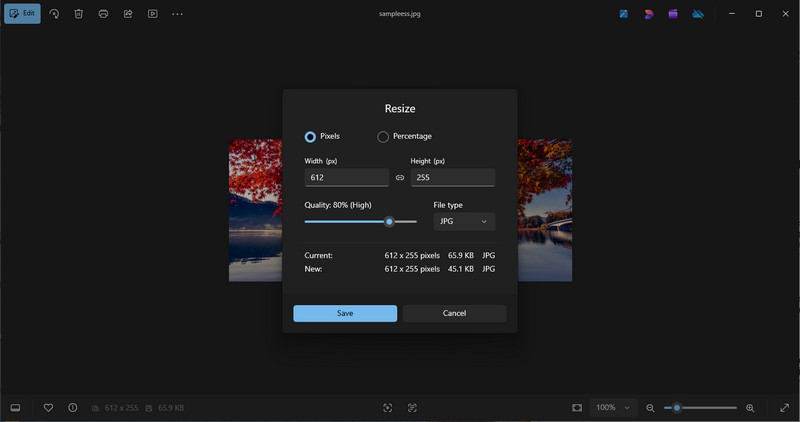The width and height of the screenshot is (800, 422).
Task: Click the Height (px) input field
Action: coord(452,178)
